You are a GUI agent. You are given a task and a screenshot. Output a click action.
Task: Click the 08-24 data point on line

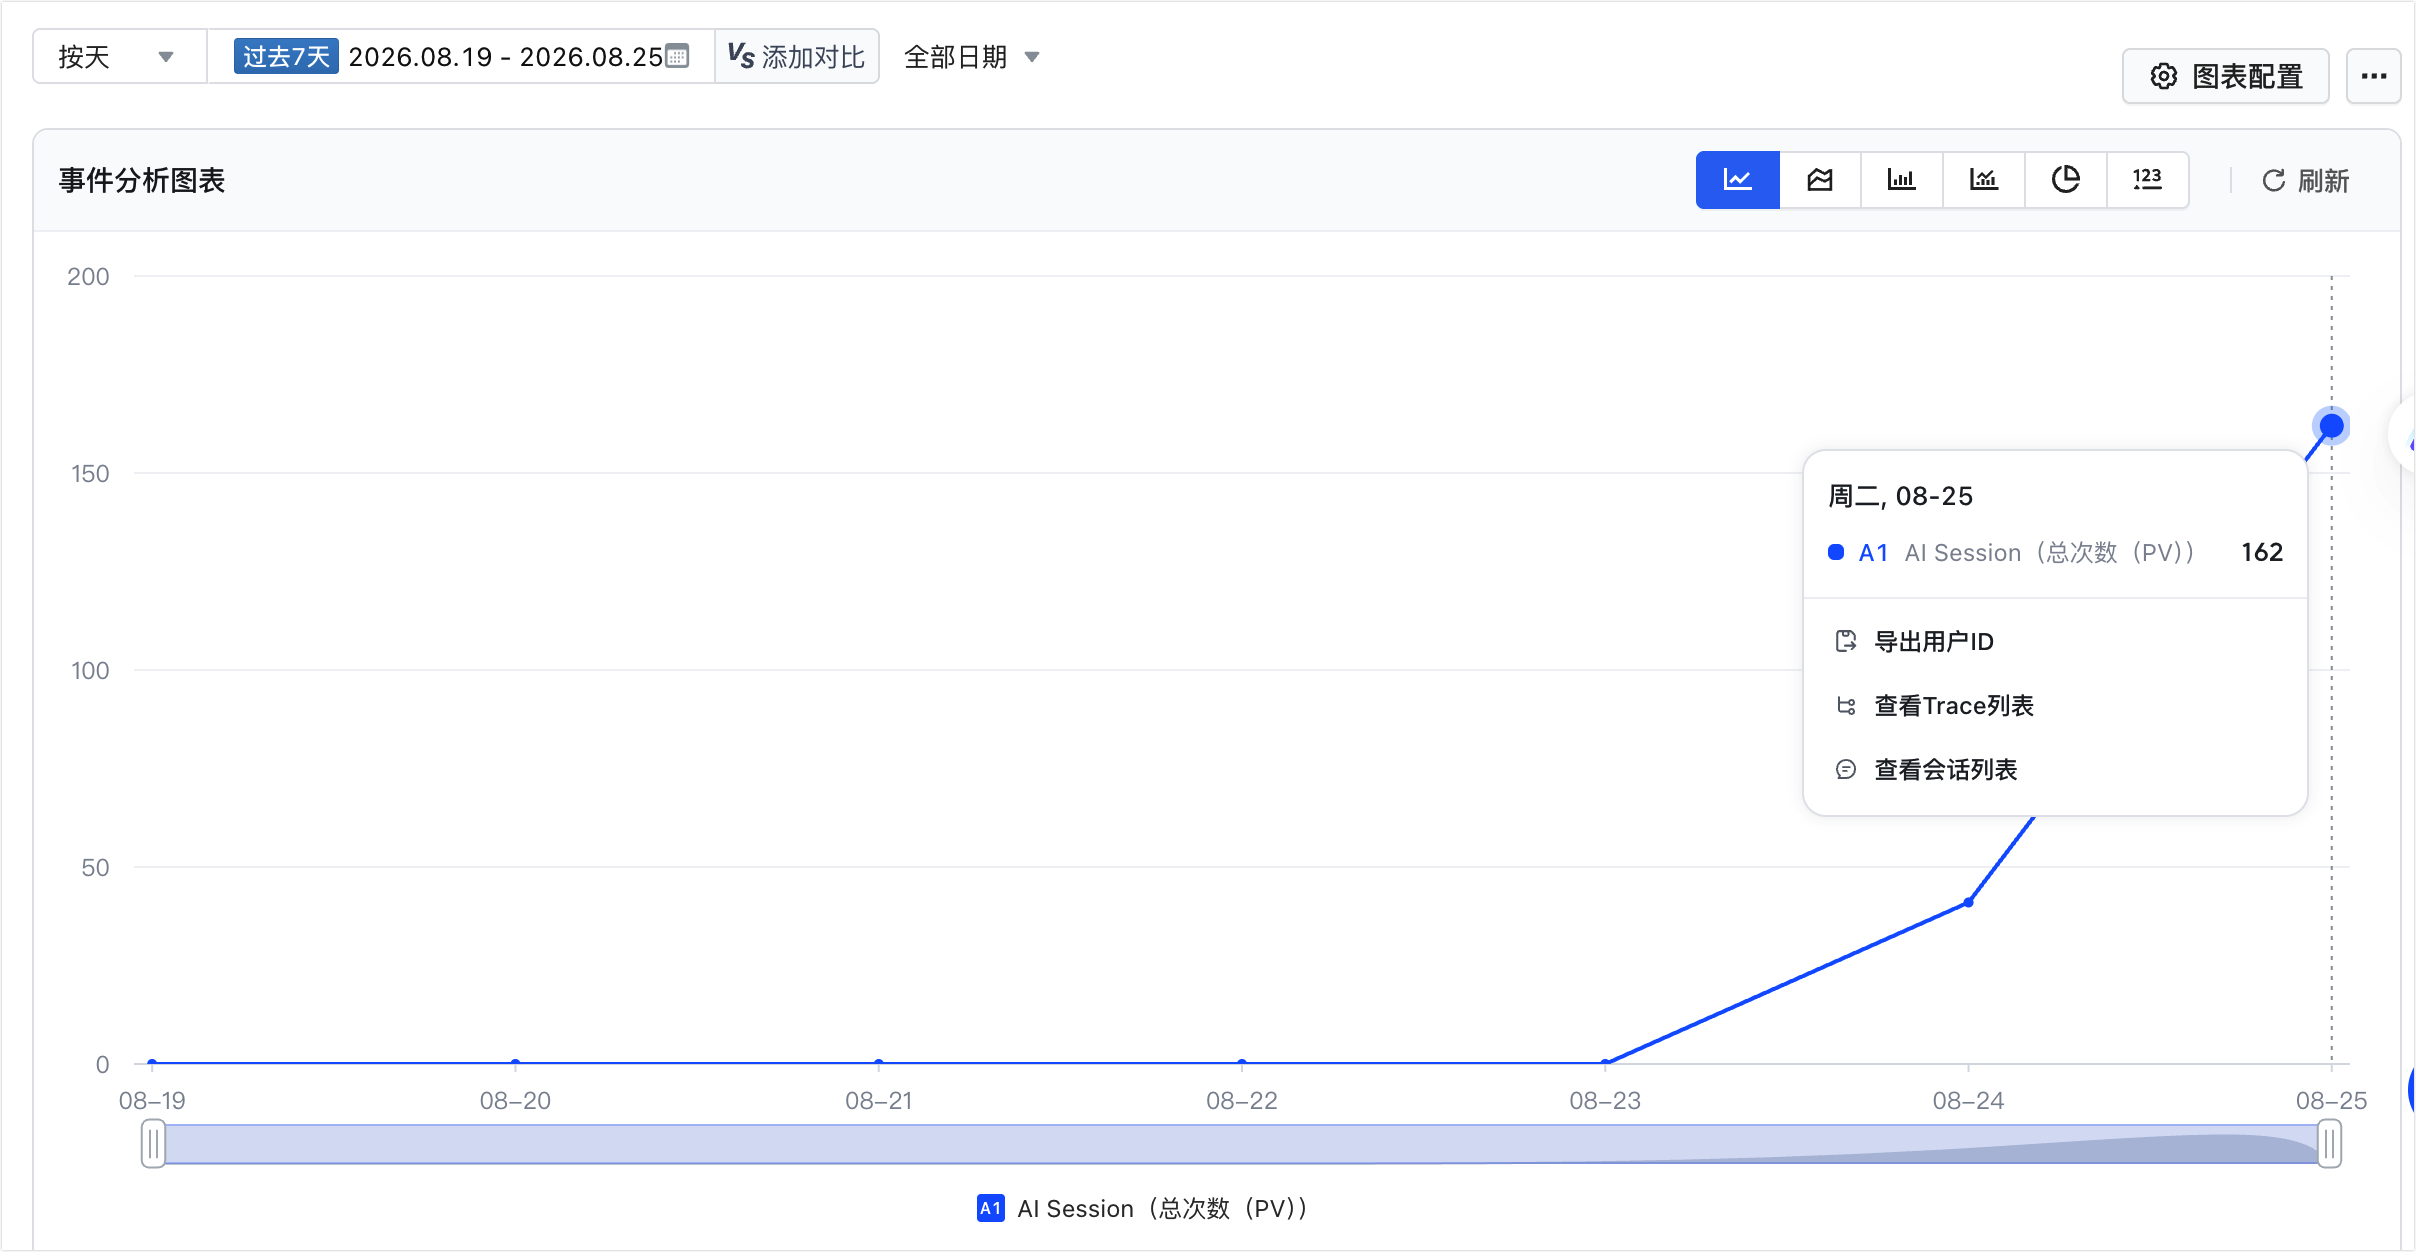click(1968, 903)
